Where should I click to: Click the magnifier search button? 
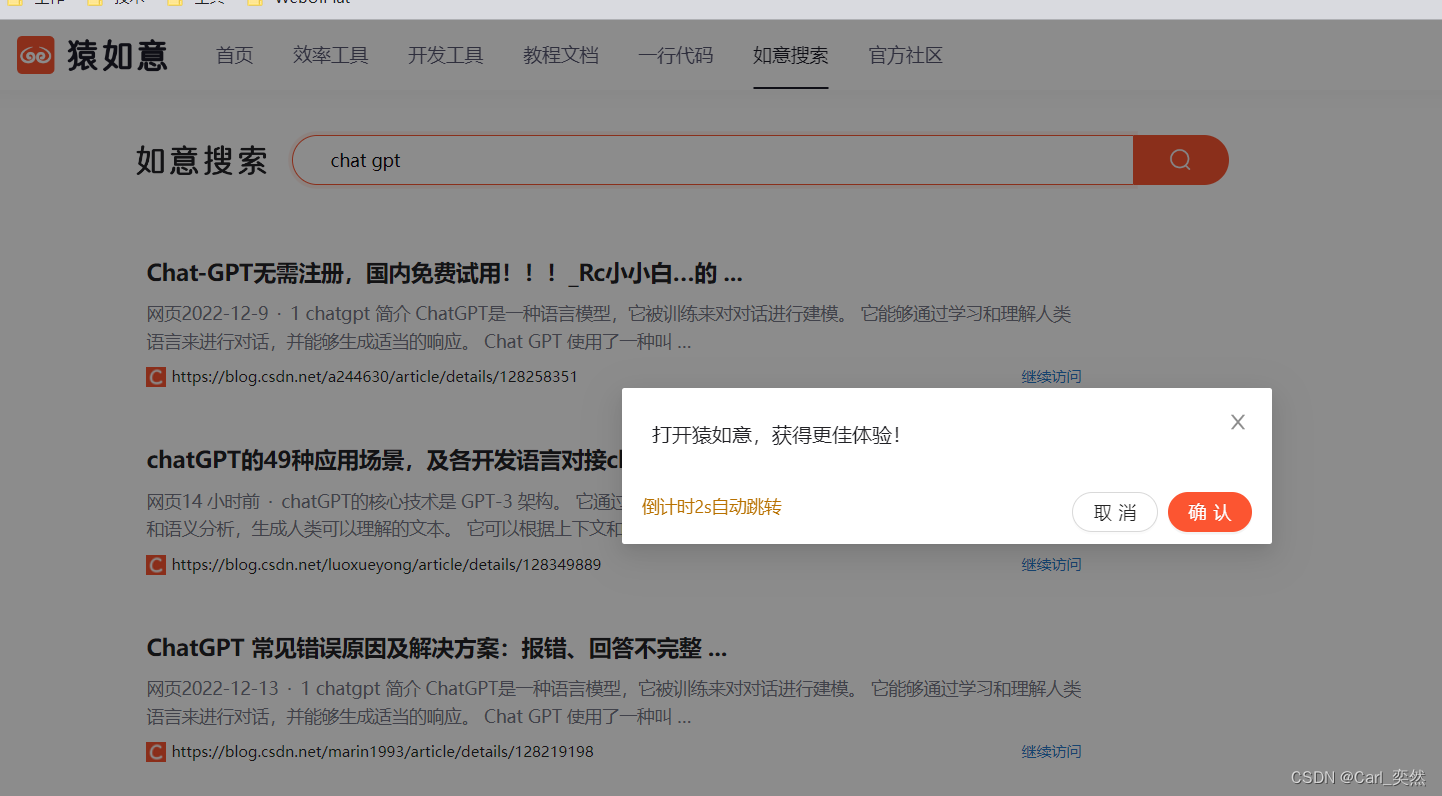[x=1180, y=160]
